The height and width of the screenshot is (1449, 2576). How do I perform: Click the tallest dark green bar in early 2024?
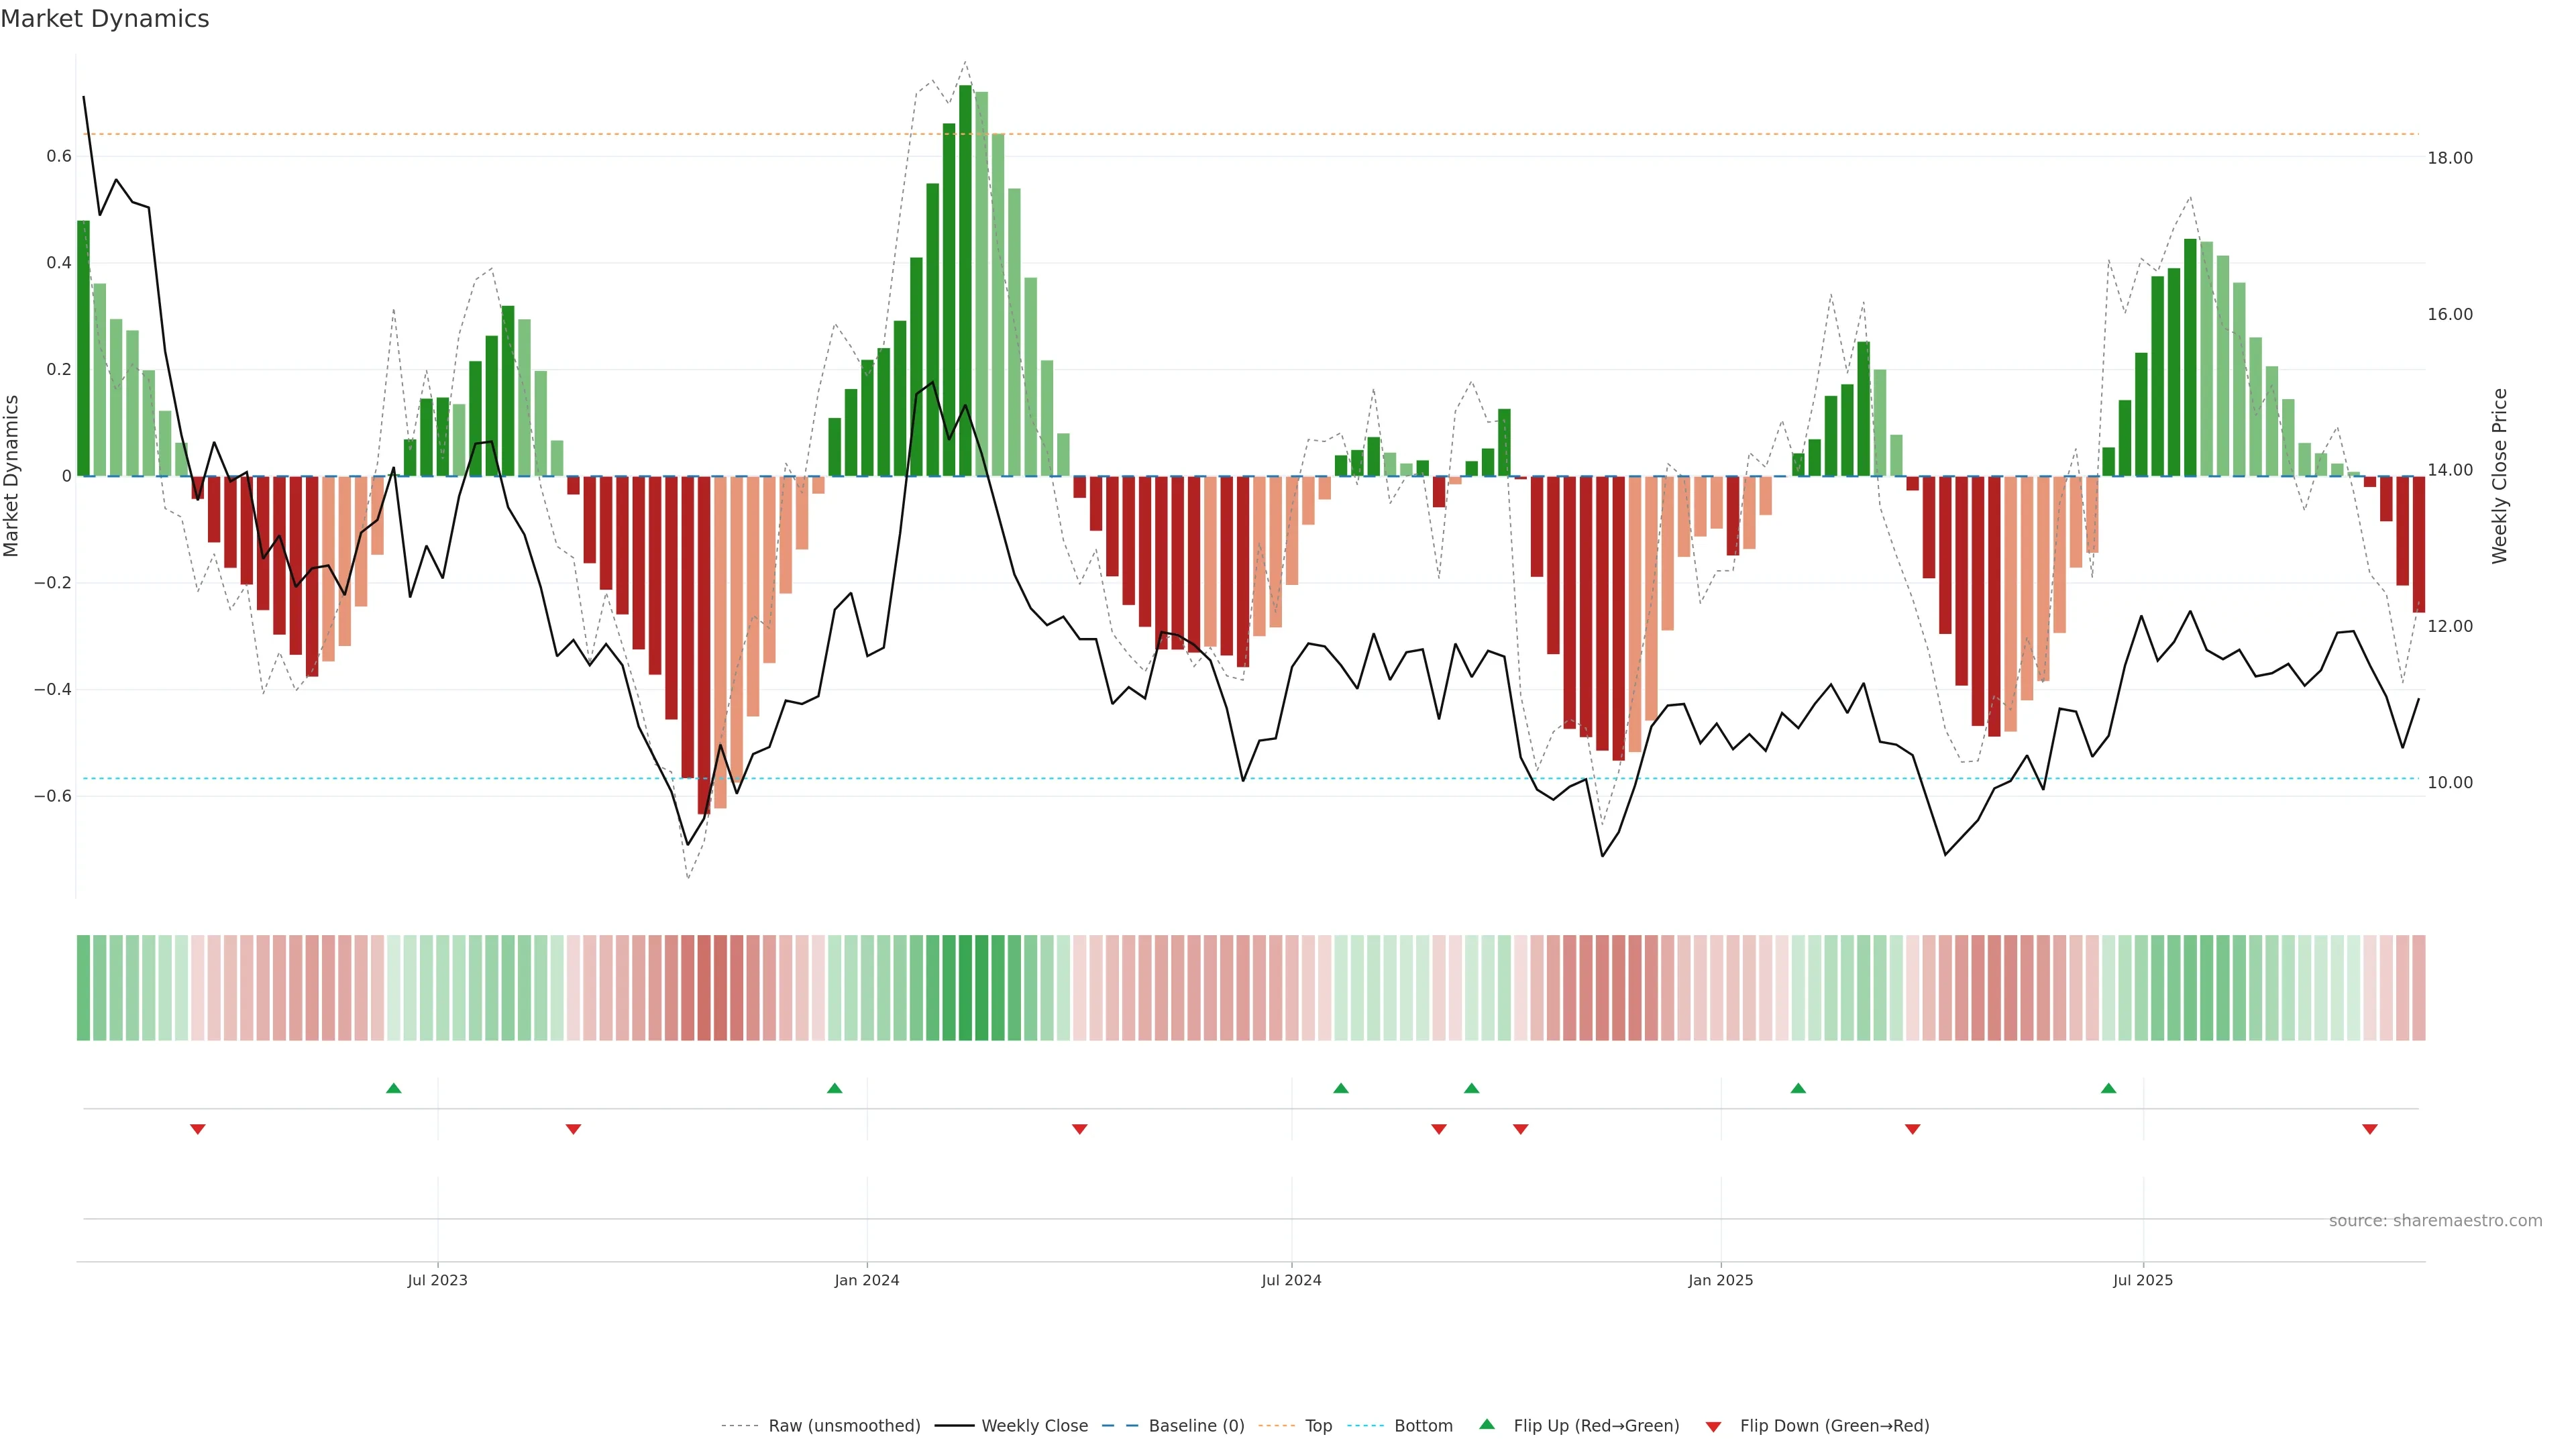965,280
